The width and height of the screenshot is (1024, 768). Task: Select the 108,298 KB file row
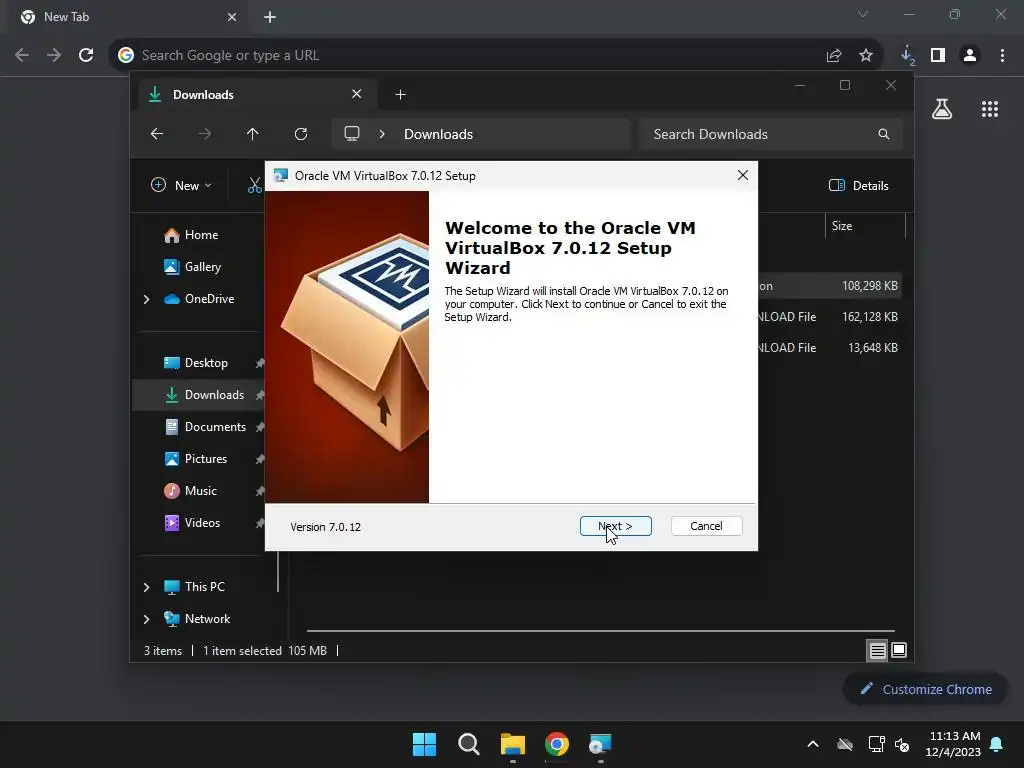(829, 286)
